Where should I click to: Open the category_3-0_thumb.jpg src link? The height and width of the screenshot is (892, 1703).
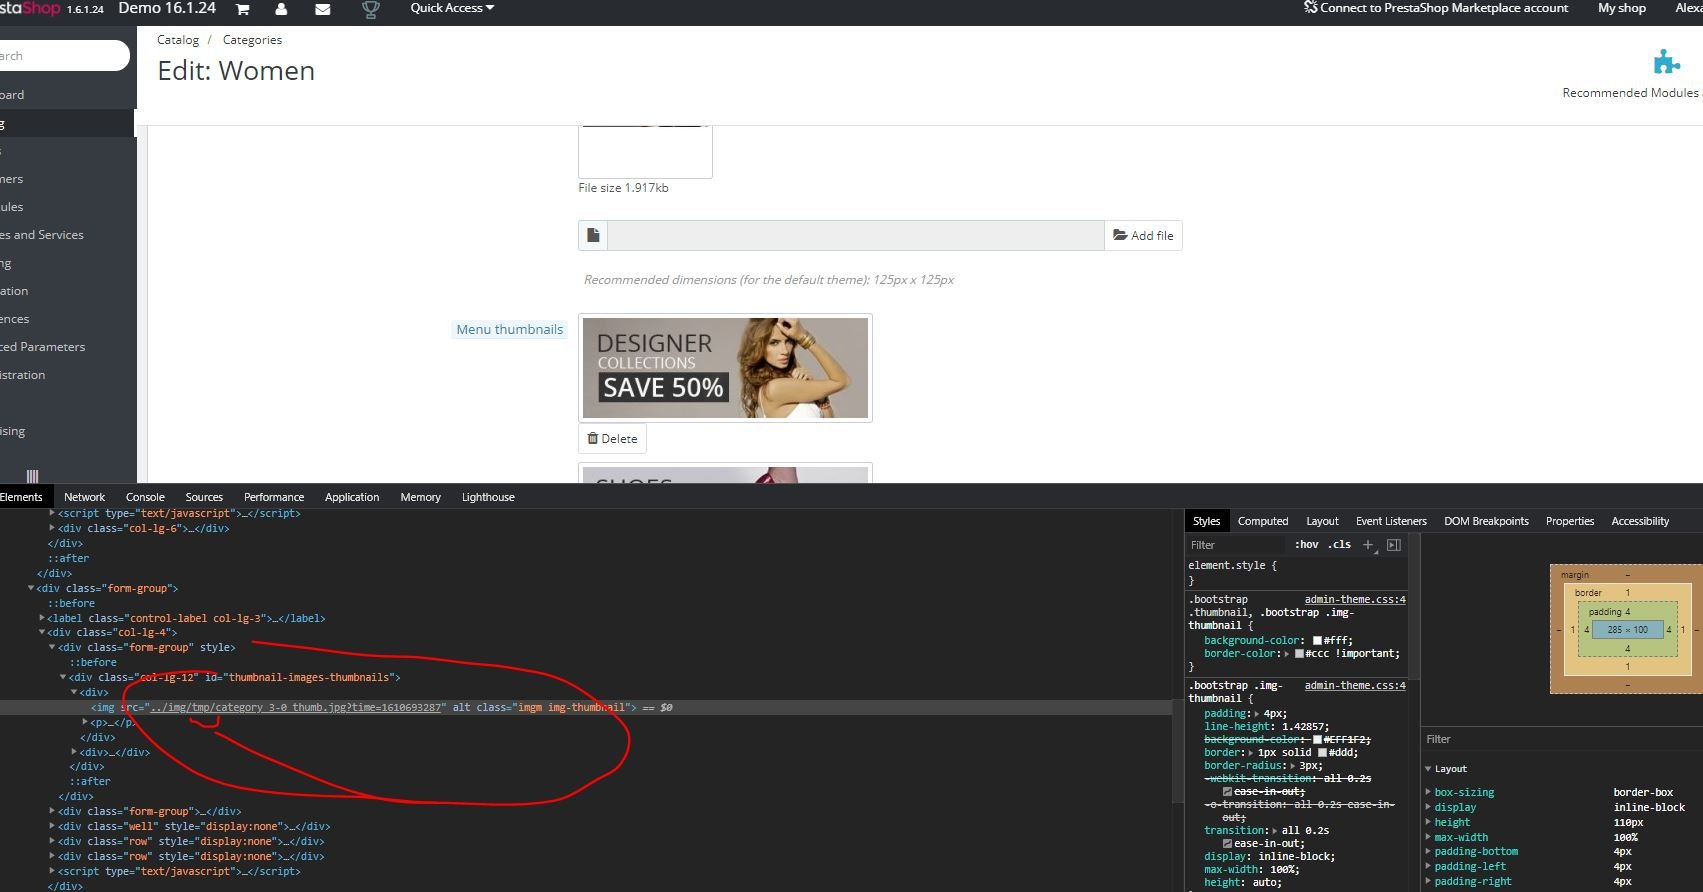click(x=295, y=707)
